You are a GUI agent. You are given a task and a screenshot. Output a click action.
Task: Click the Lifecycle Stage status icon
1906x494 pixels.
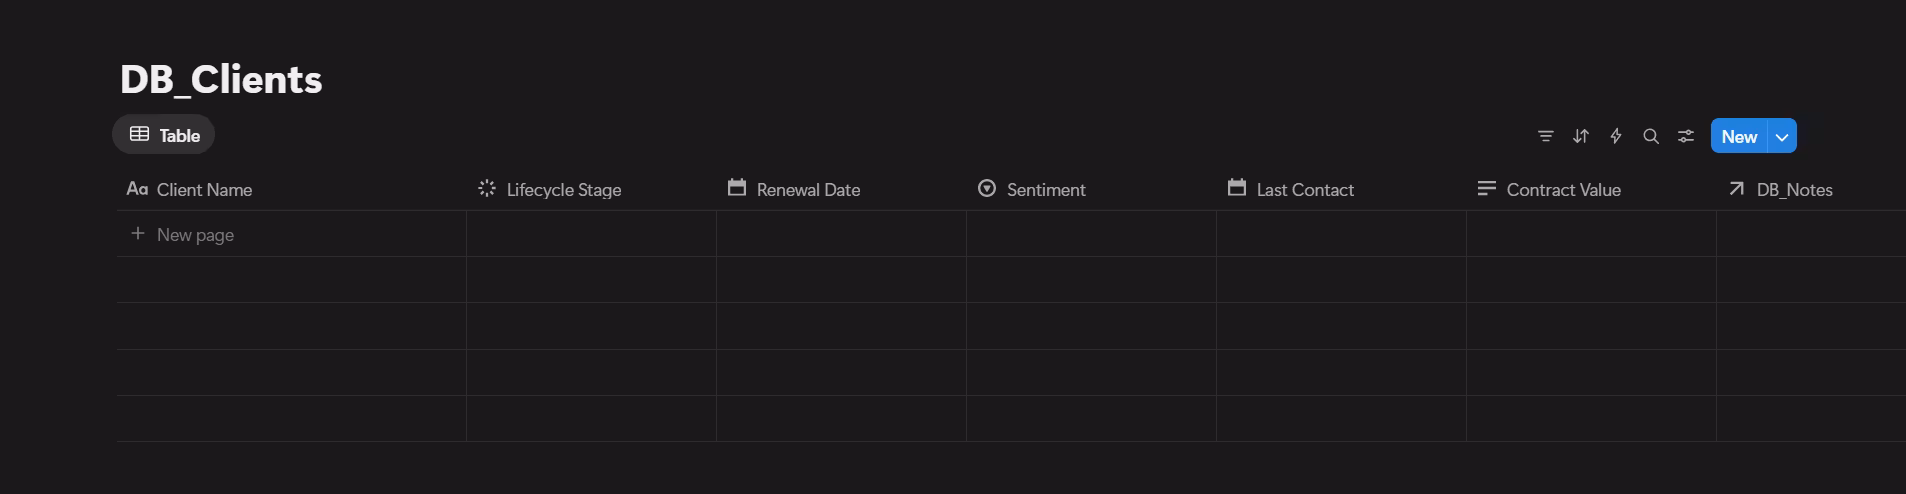pyautogui.click(x=487, y=188)
